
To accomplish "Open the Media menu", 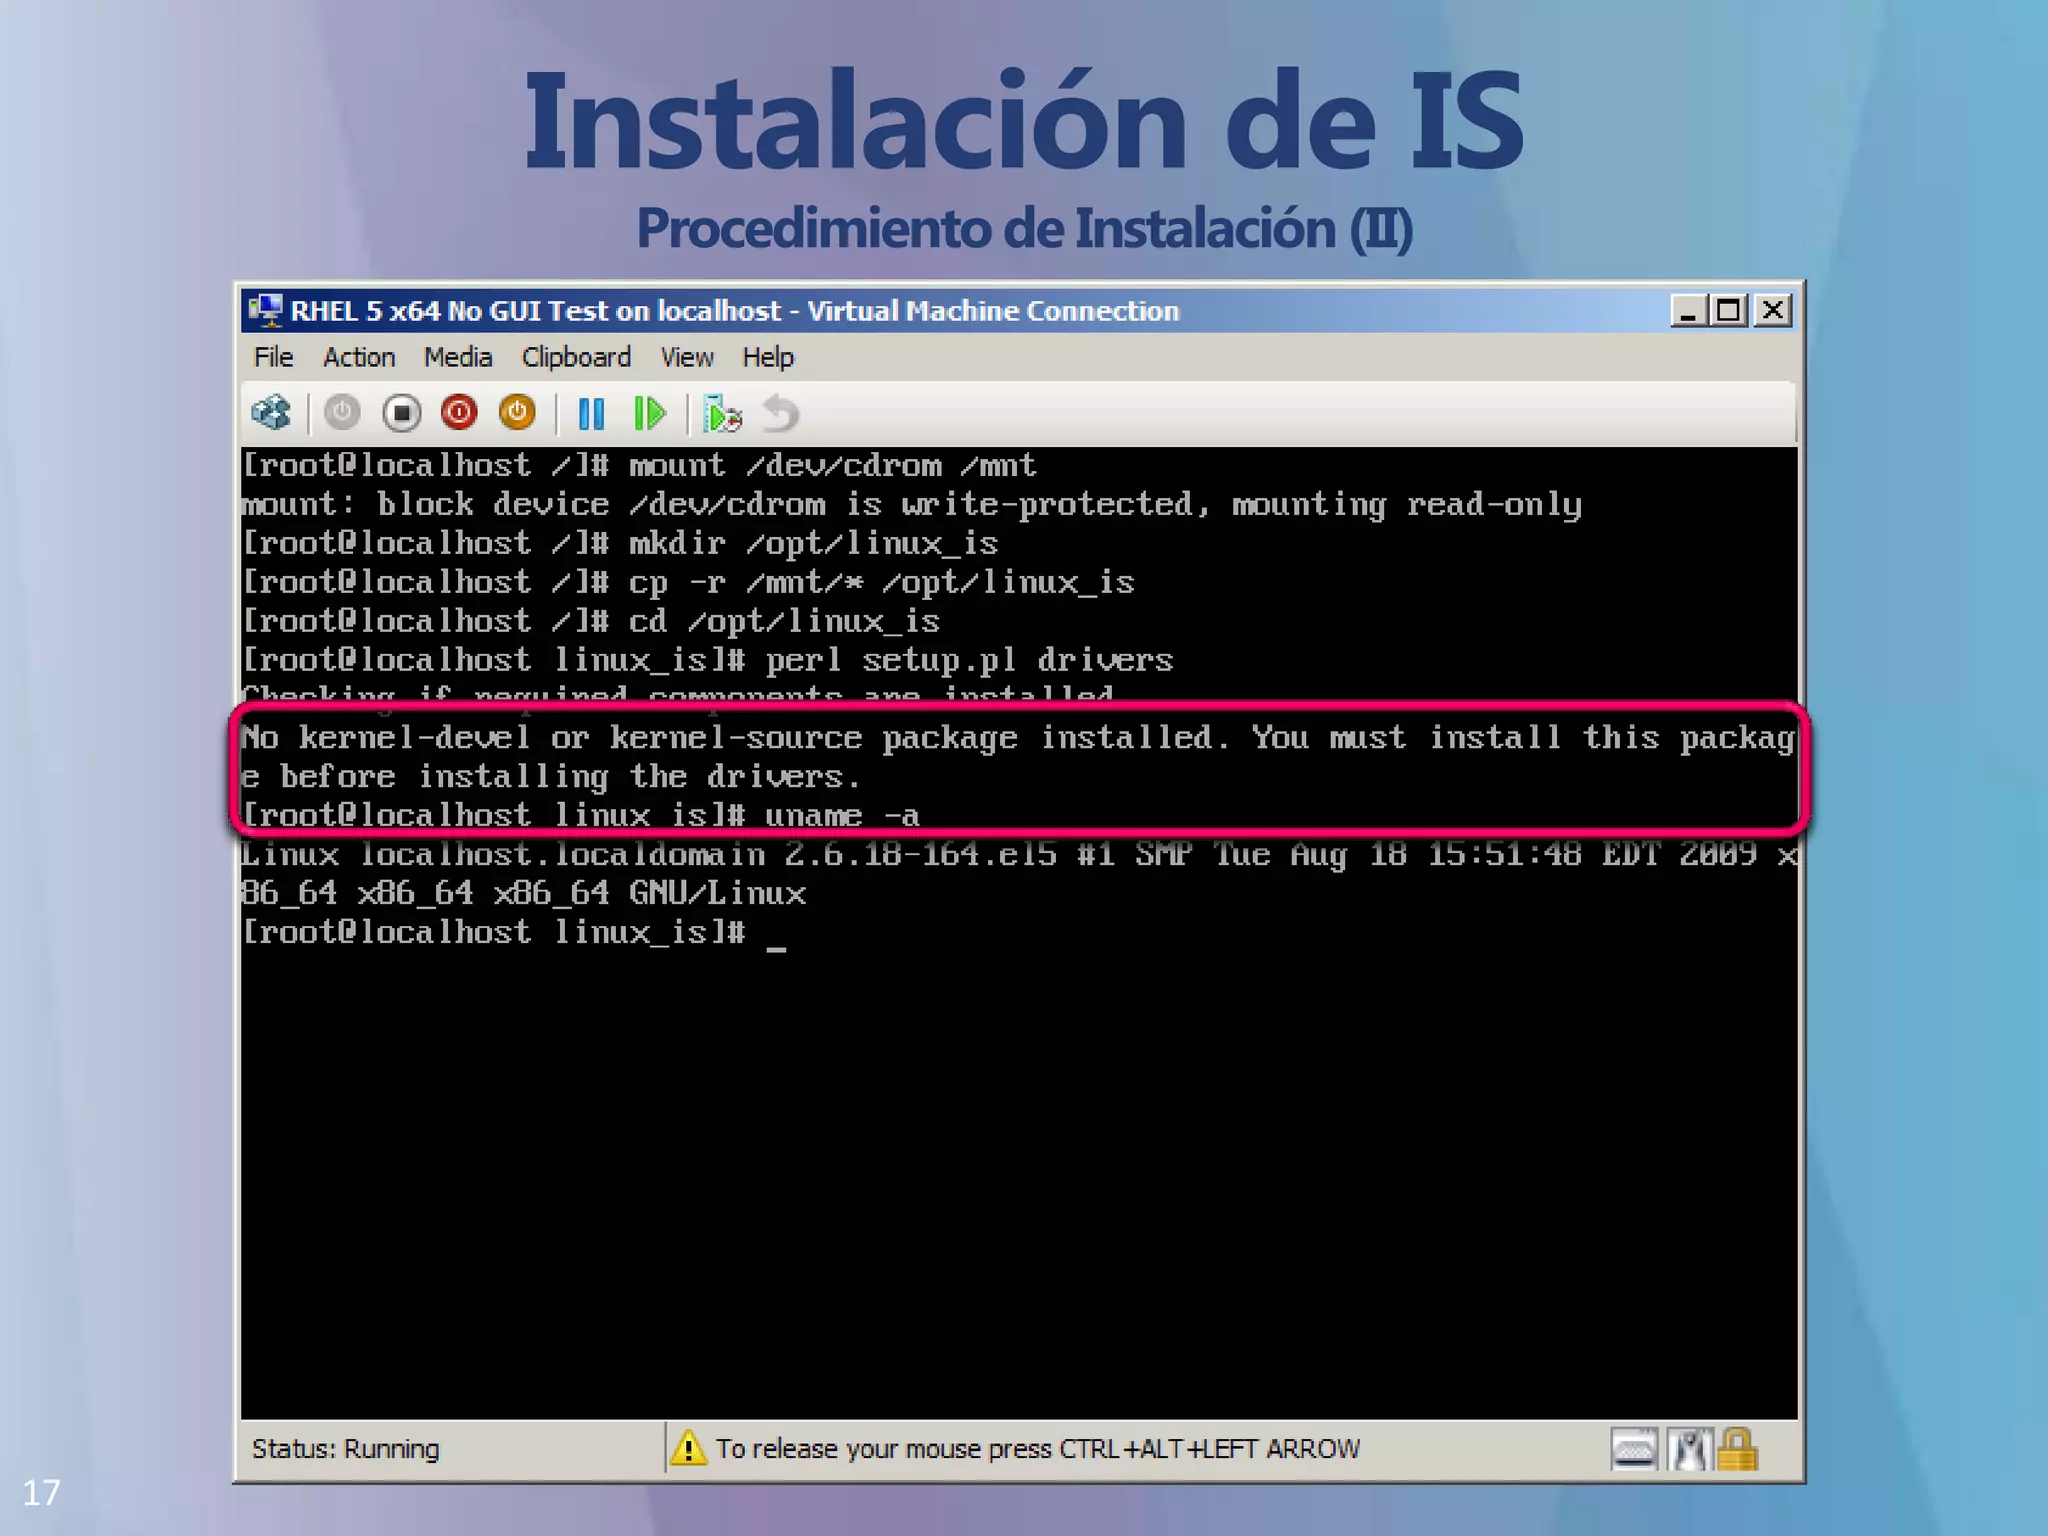I will pyautogui.click(x=458, y=357).
